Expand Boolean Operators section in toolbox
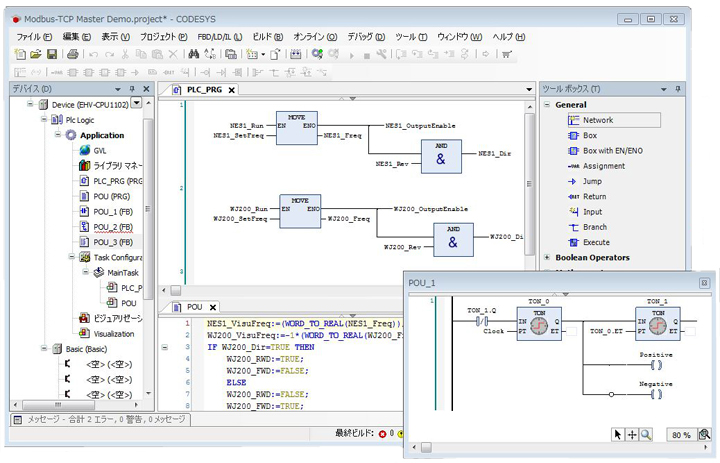 547,257
